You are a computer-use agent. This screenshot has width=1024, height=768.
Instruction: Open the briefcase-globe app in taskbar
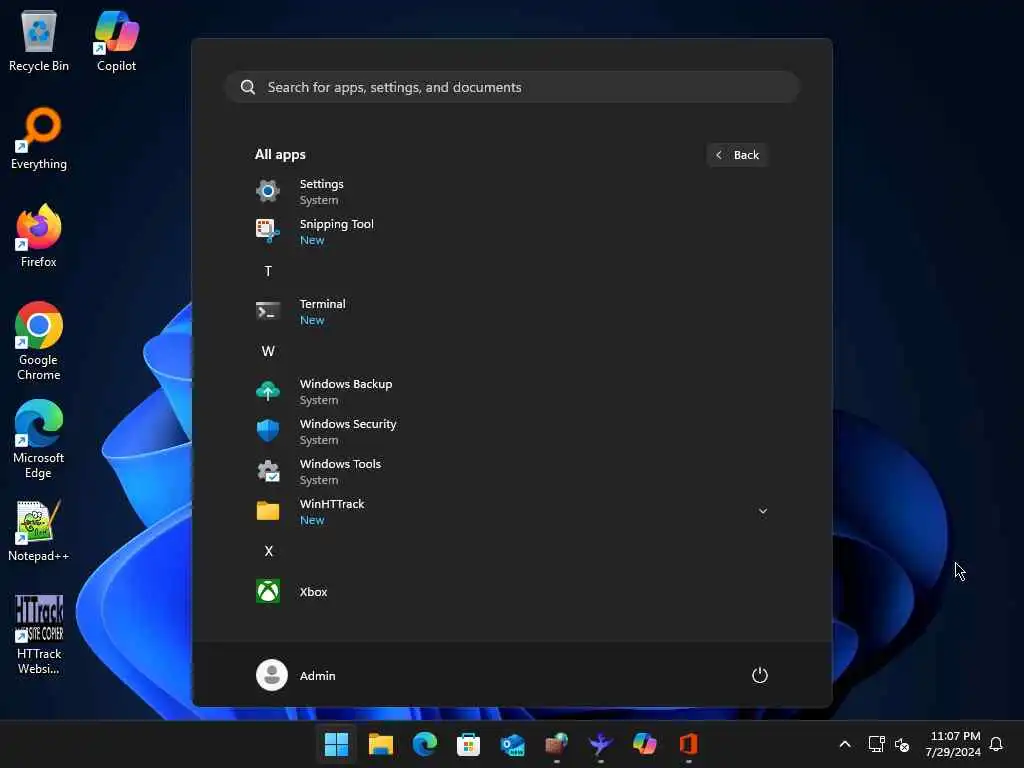(556, 744)
